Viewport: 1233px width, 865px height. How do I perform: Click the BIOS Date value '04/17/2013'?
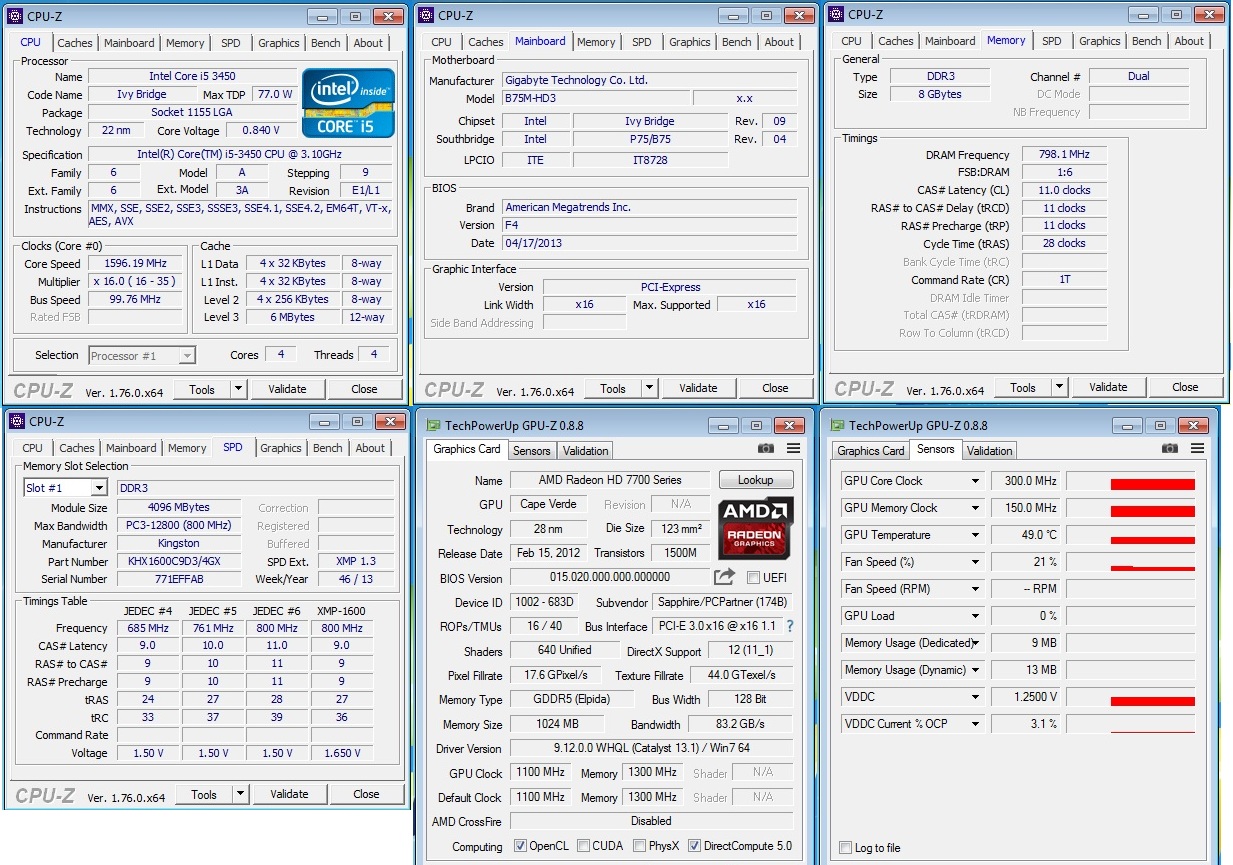tap(650, 243)
